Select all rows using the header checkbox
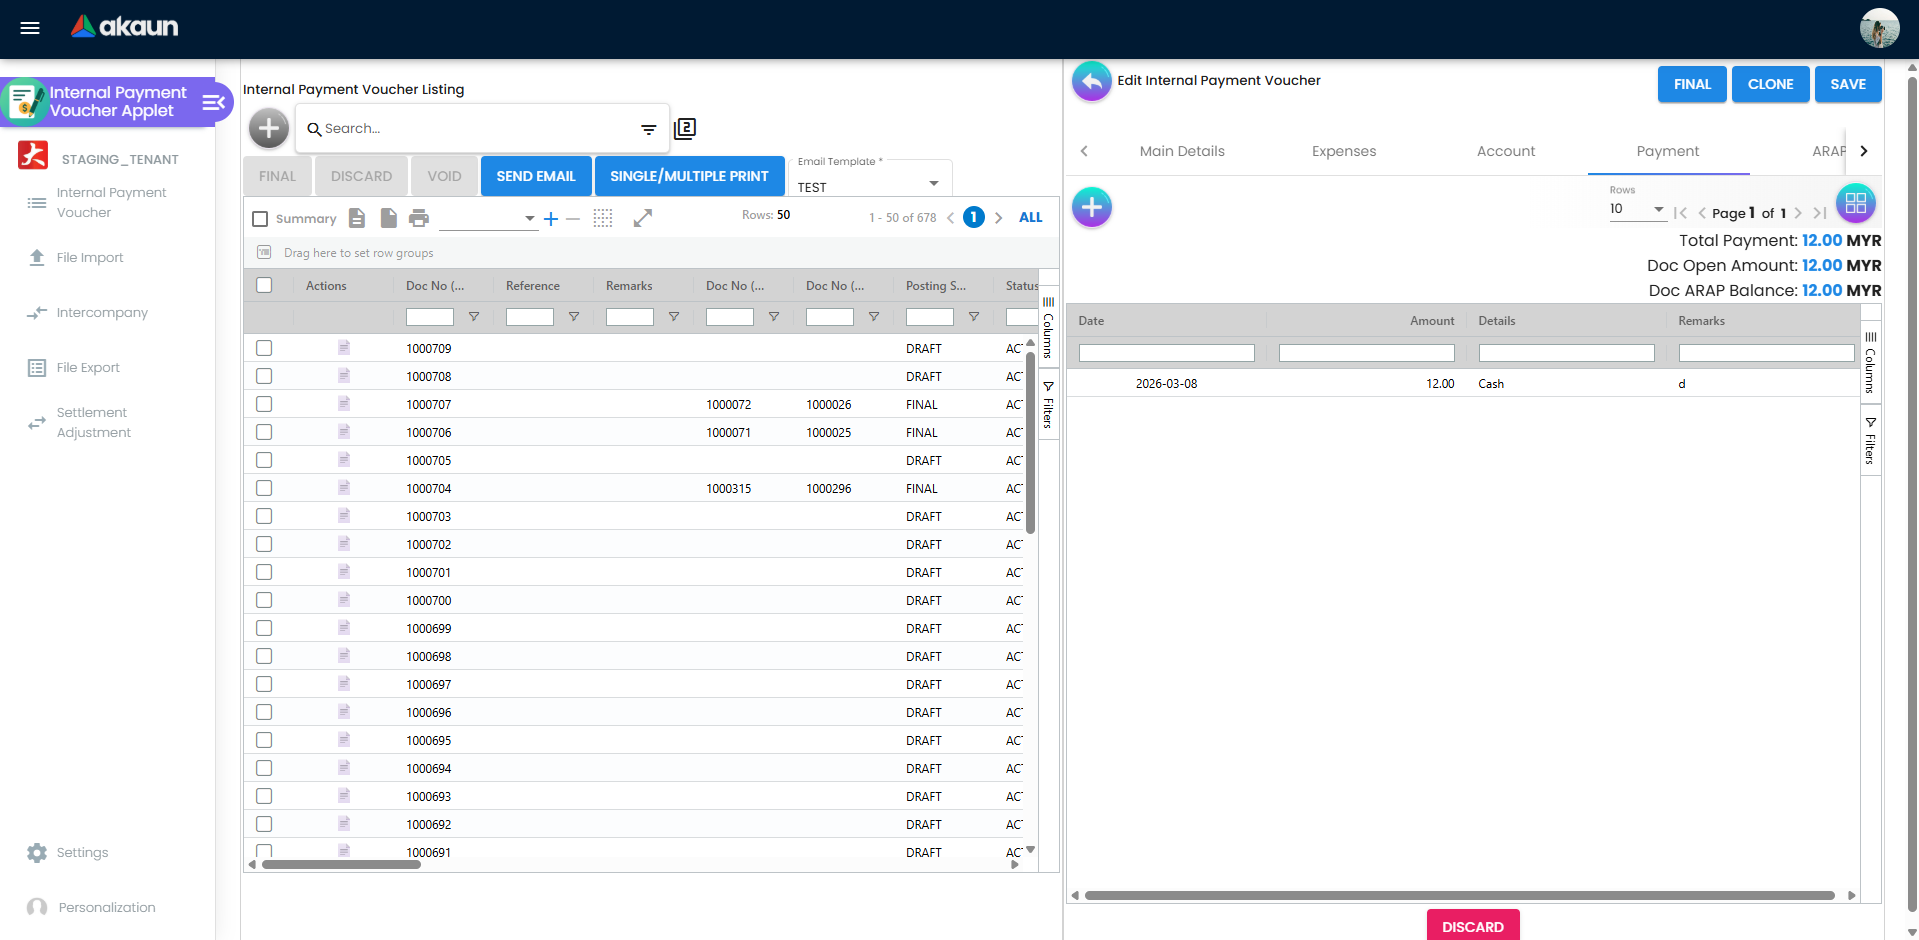The height and width of the screenshot is (940, 1919). tap(264, 285)
